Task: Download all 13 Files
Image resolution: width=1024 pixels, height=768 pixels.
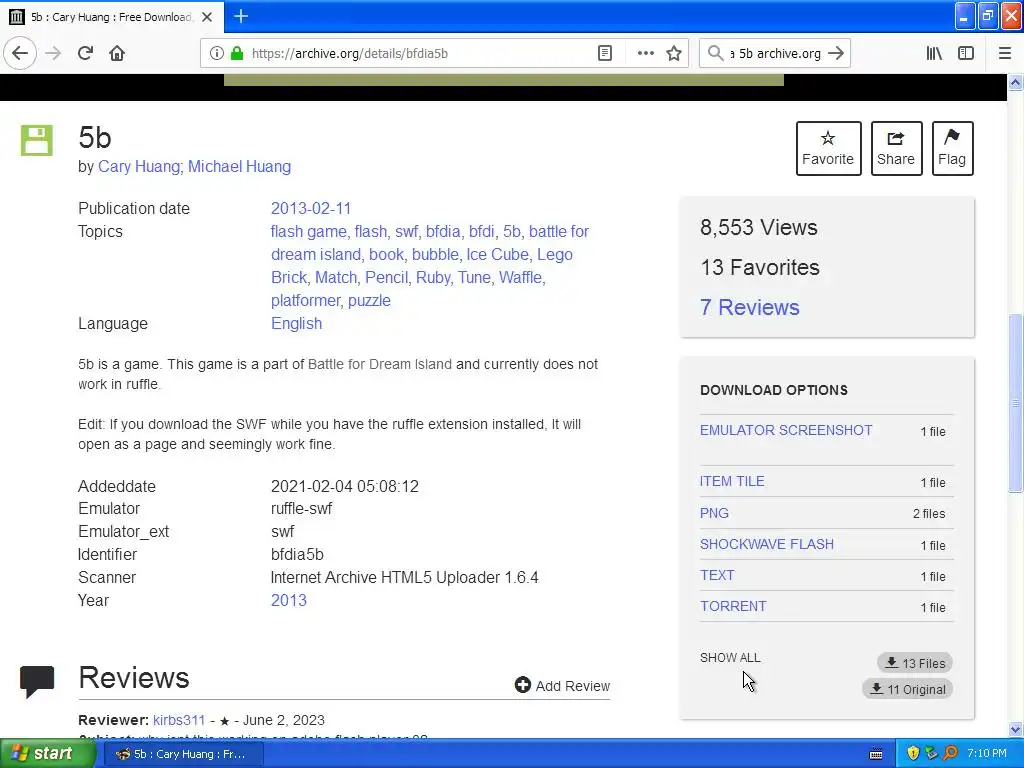Action: [x=915, y=663]
